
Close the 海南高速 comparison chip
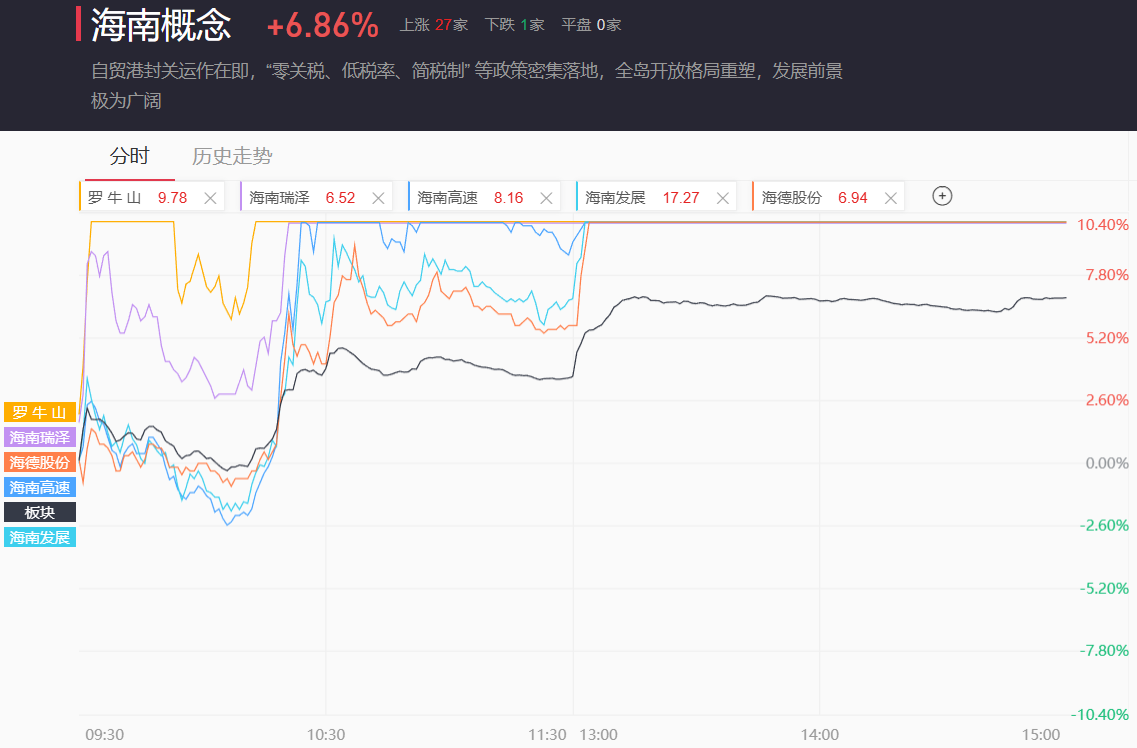(x=546, y=198)
